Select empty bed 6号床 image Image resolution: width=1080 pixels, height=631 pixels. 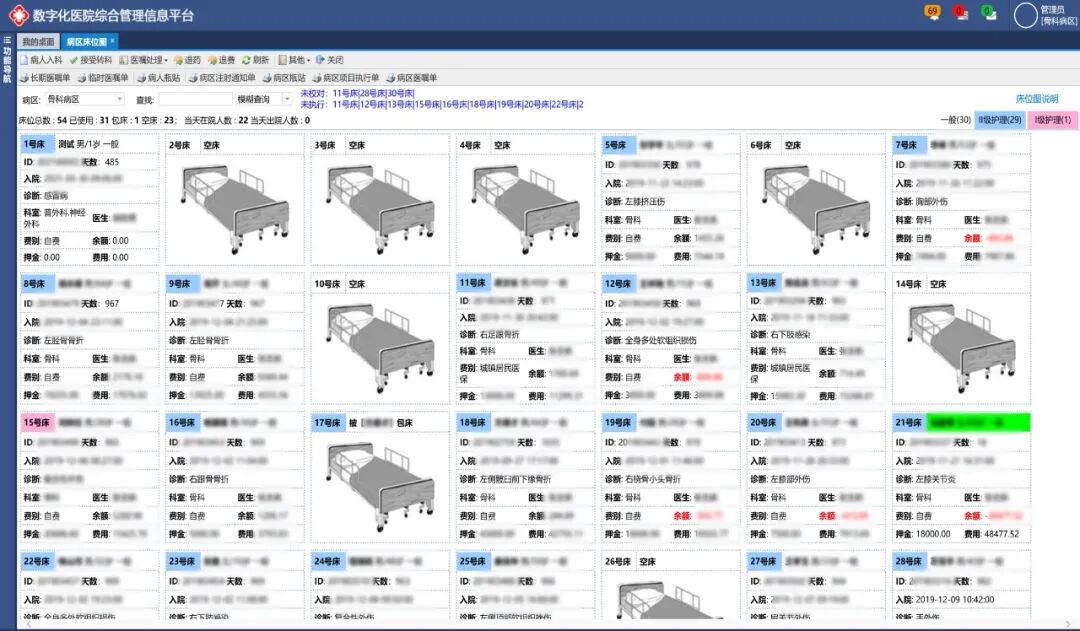pos(816,209)
